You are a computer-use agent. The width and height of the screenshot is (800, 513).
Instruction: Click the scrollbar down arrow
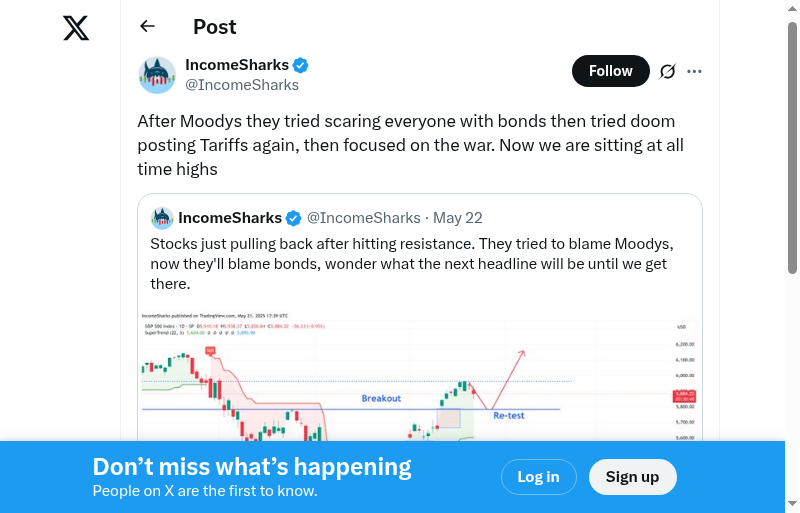tap(793, 504)
